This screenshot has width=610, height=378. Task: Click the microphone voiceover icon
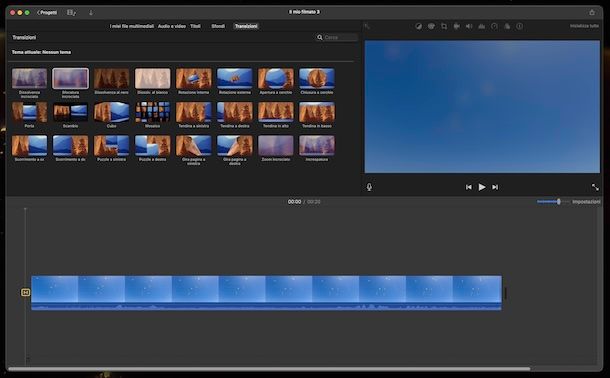369,187
